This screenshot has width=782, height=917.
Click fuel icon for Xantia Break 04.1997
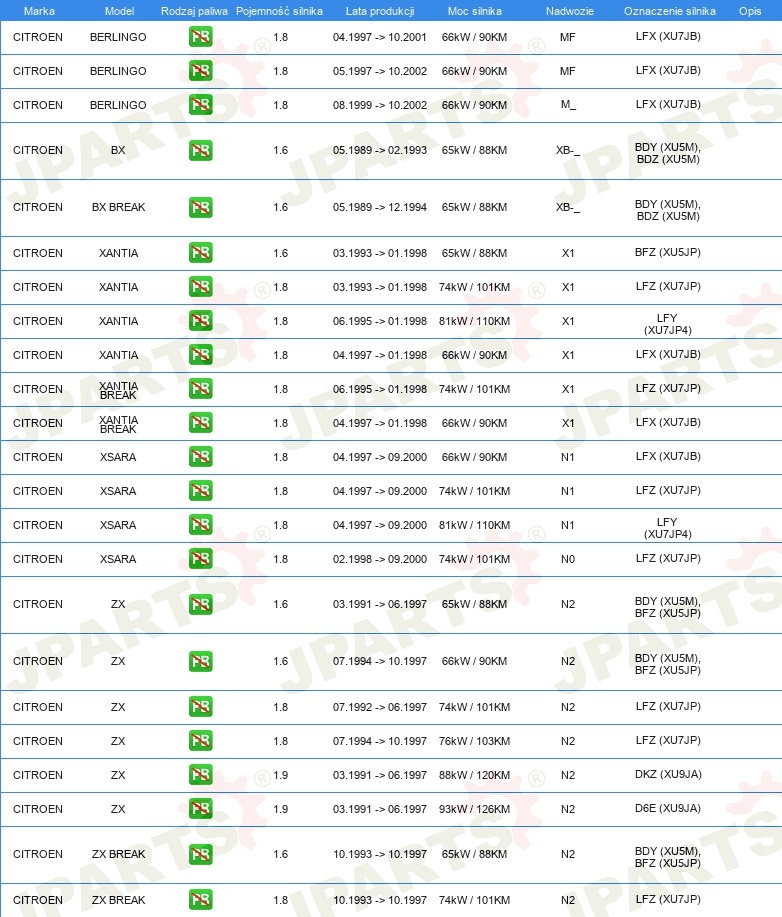click(x=201, y=422)
